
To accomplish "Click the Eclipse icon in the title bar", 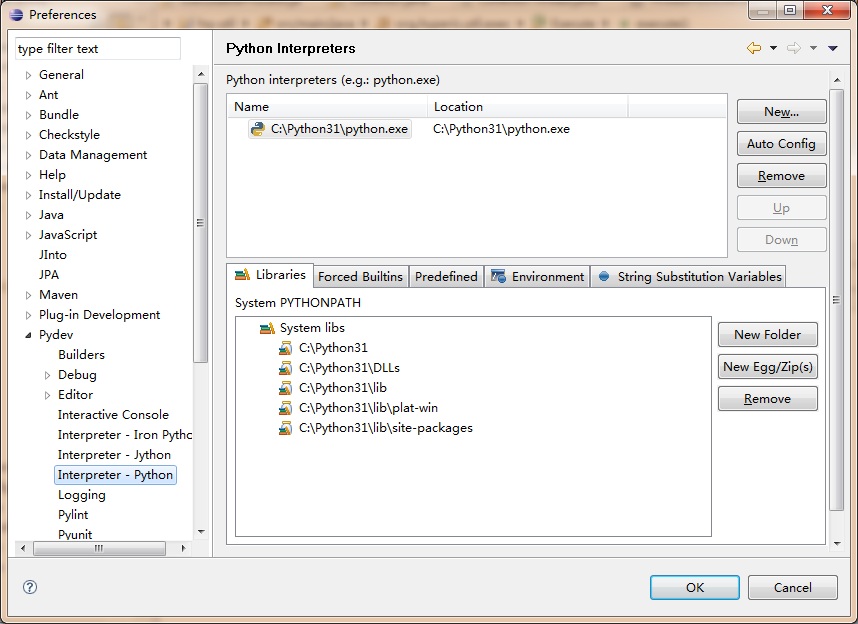I will pyautogui.click(x=16, y=15).
